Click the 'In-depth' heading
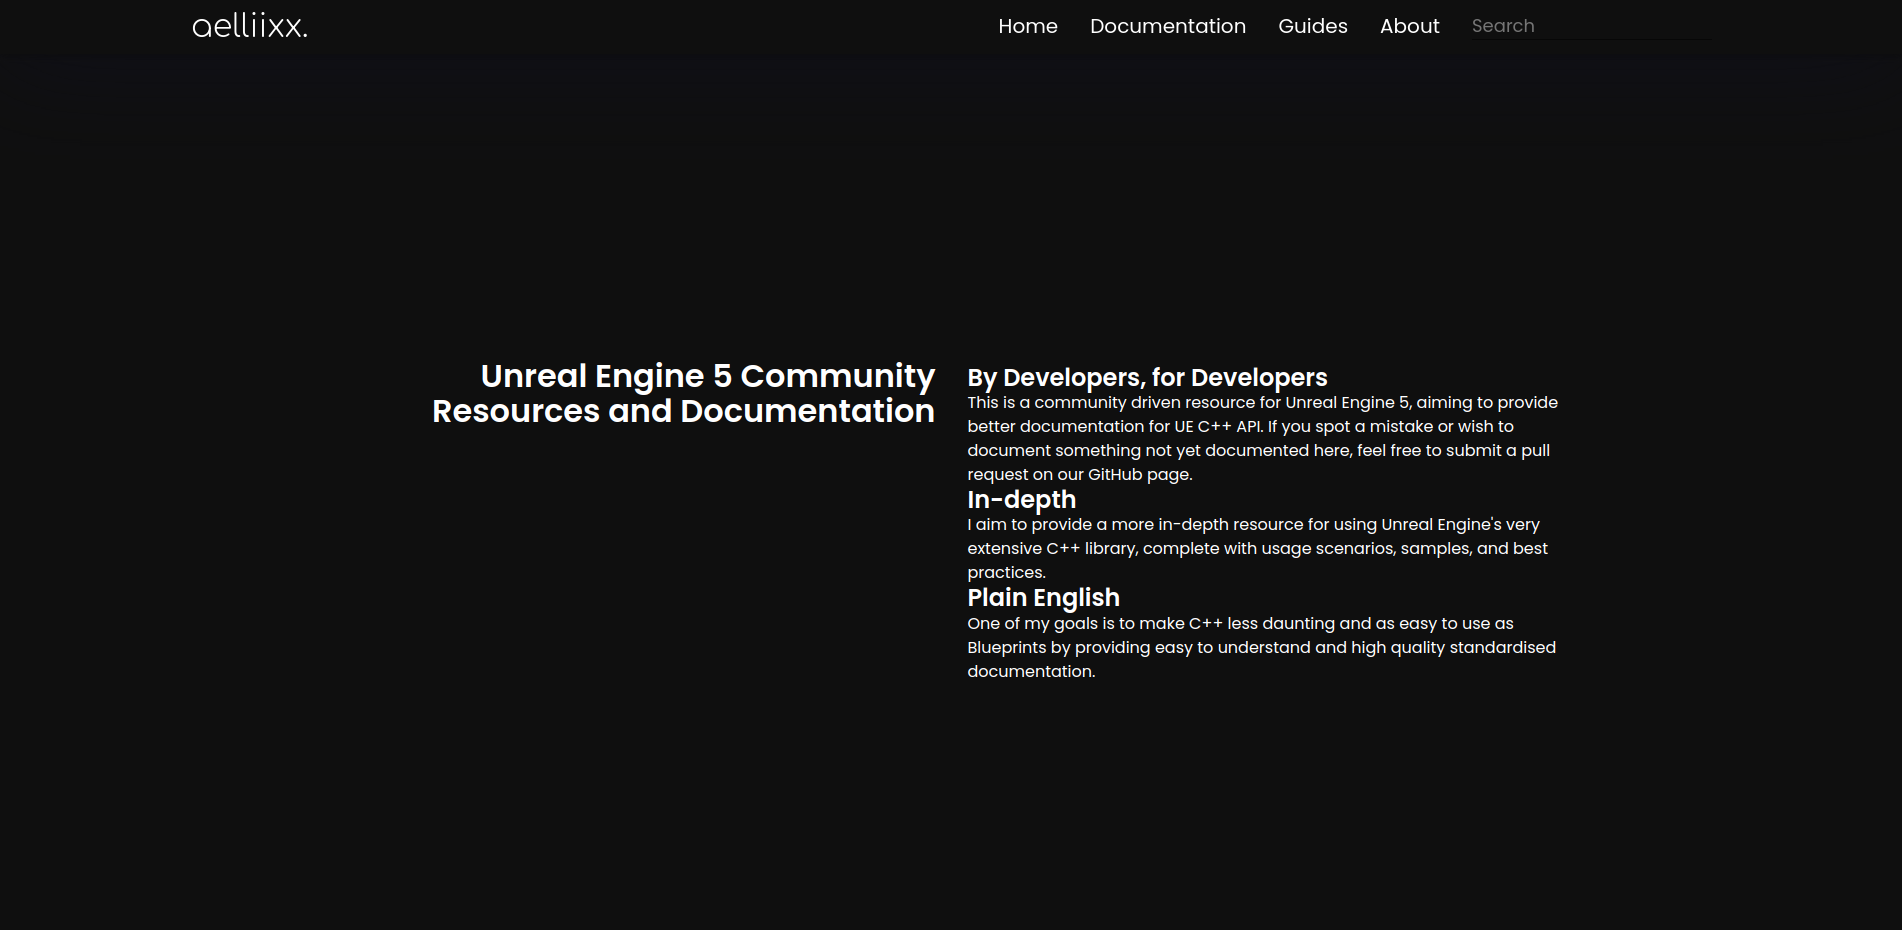 [x=1021, y=500]
